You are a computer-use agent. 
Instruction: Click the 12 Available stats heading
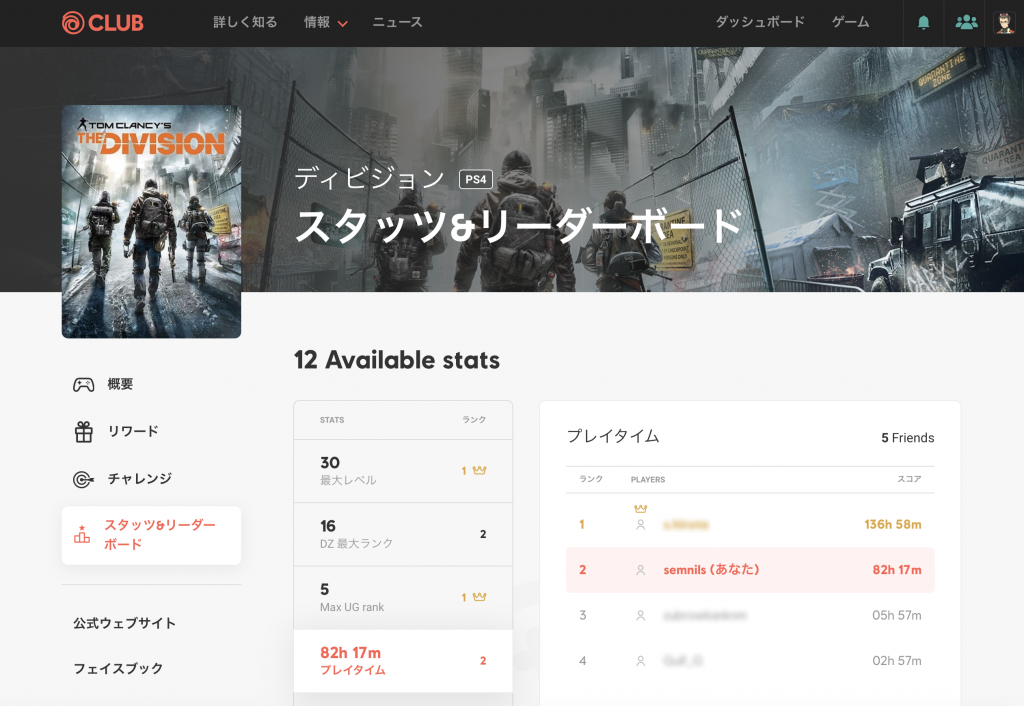397,360
